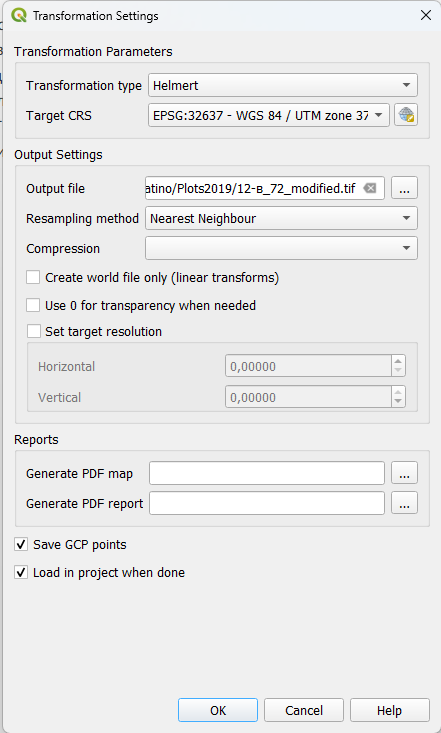
Task: Confirm settings with OK button
Action: pos(218,710)
